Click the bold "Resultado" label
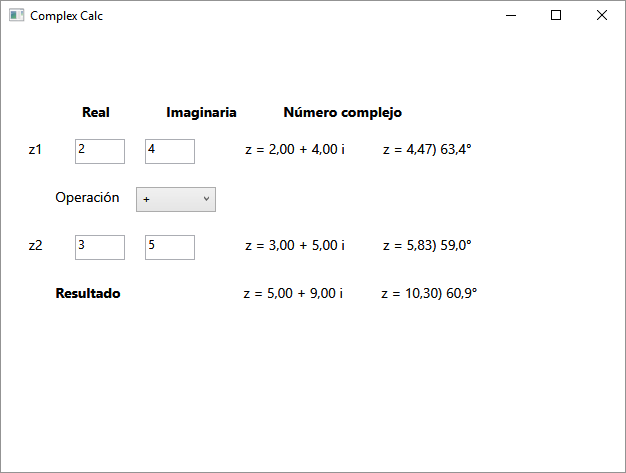 [x=88, y=294]
